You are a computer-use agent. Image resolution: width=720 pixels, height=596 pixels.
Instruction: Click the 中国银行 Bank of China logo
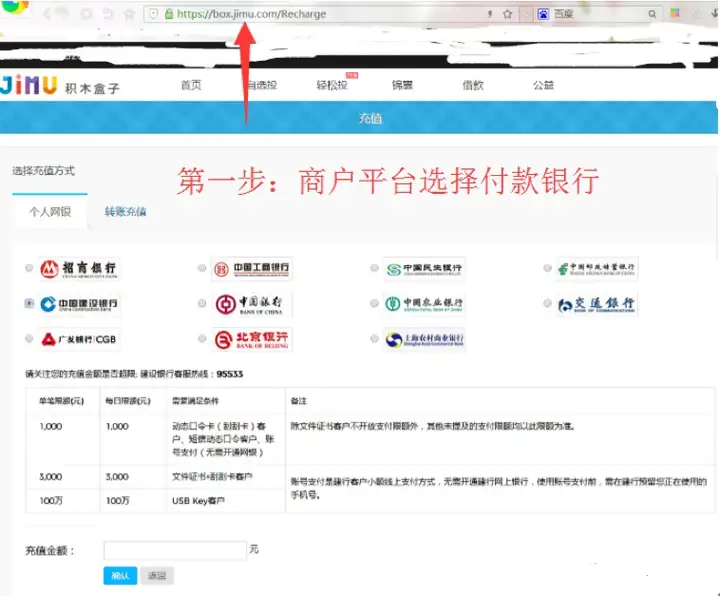(252, 304)
